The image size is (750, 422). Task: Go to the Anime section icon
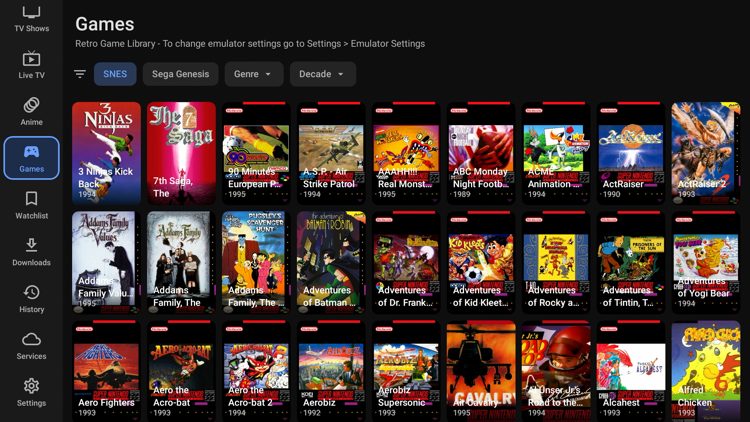tap(31, 105)
